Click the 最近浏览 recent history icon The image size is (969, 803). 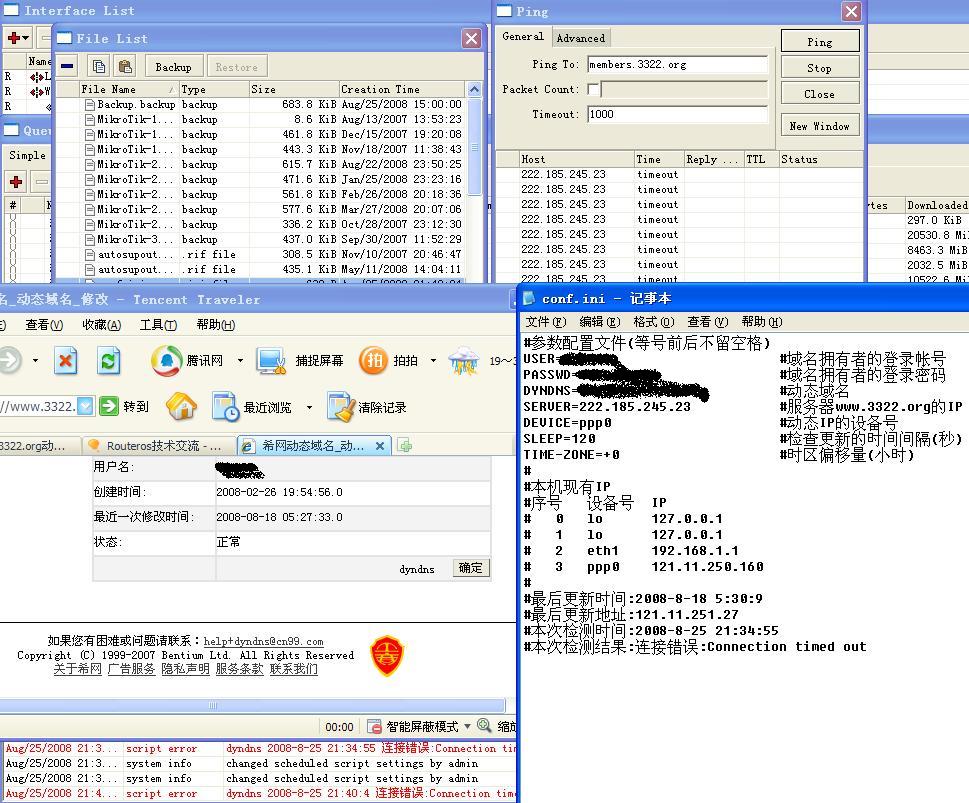(226, 407)
